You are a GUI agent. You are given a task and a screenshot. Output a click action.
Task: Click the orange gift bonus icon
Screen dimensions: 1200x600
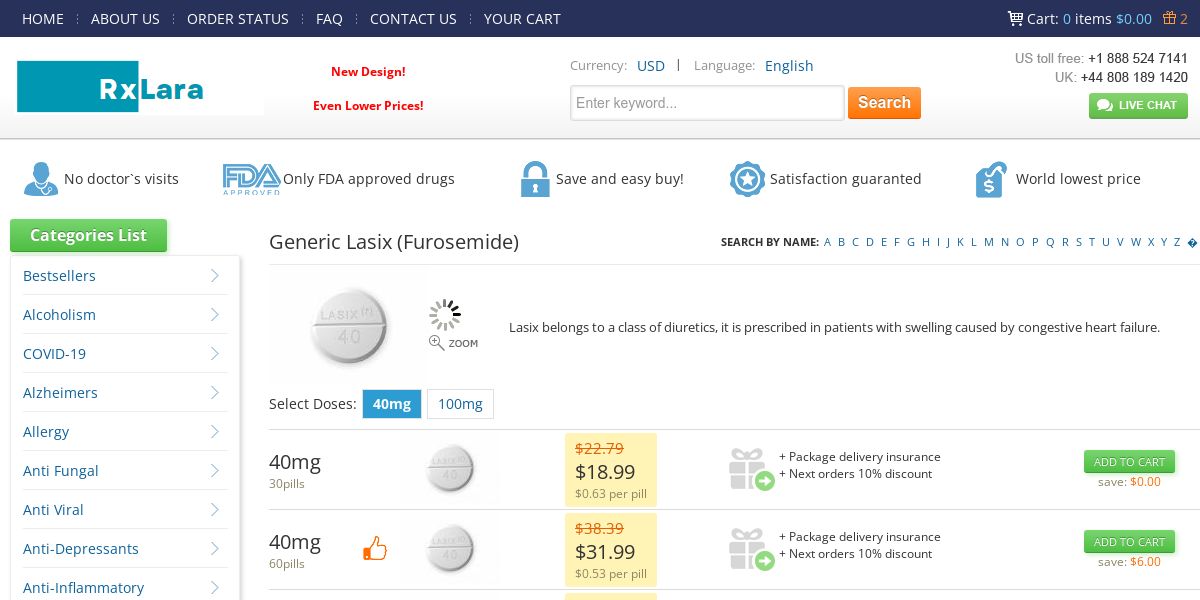[x=1170, y=18]
